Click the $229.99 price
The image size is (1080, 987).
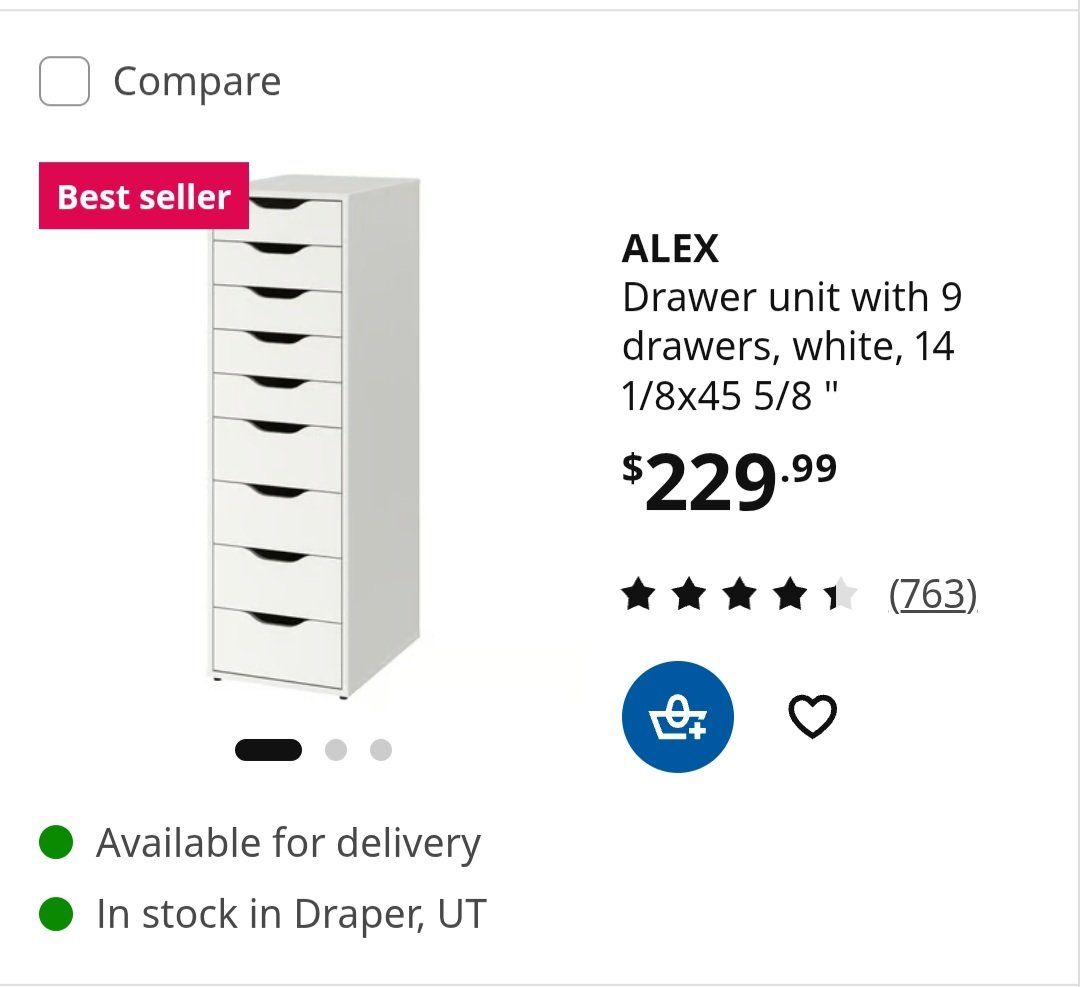point(729,481)
